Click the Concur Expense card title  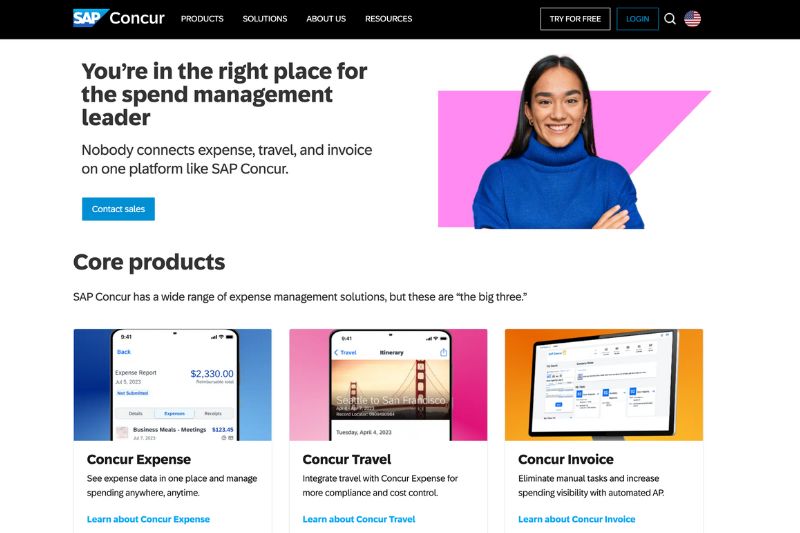[x=139, y=460]
